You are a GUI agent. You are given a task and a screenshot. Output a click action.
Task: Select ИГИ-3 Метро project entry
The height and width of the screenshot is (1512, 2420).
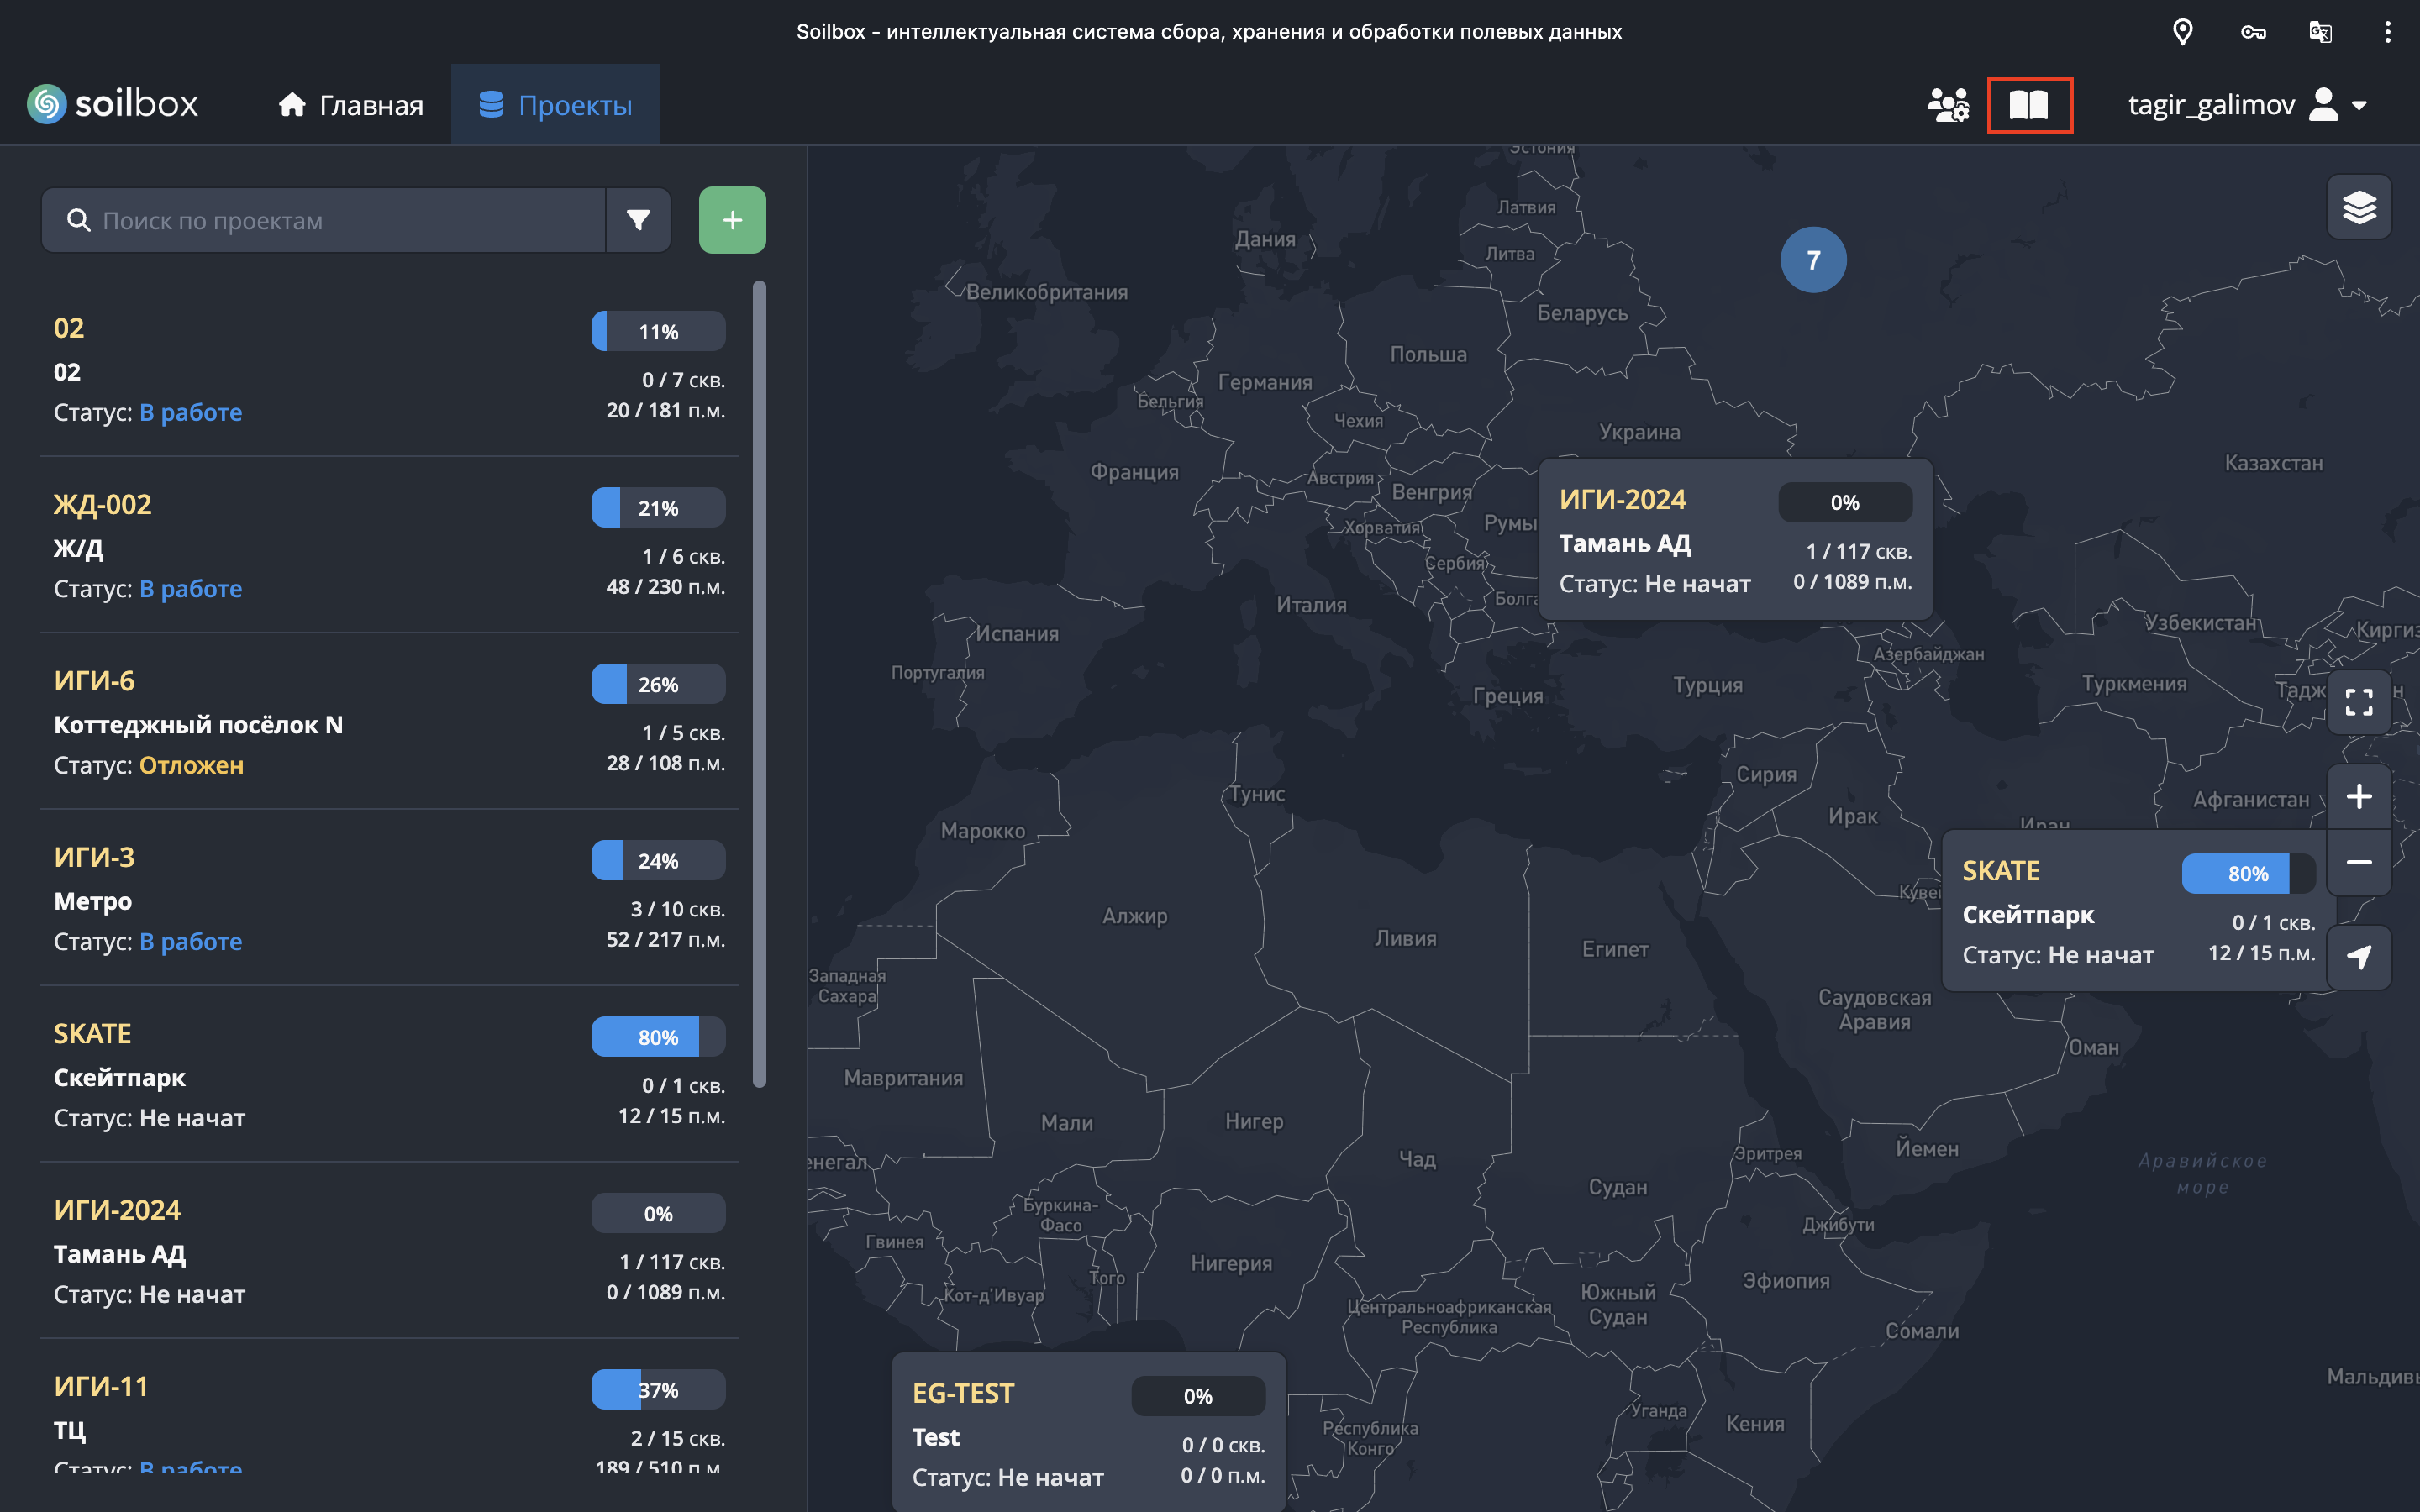94,858
